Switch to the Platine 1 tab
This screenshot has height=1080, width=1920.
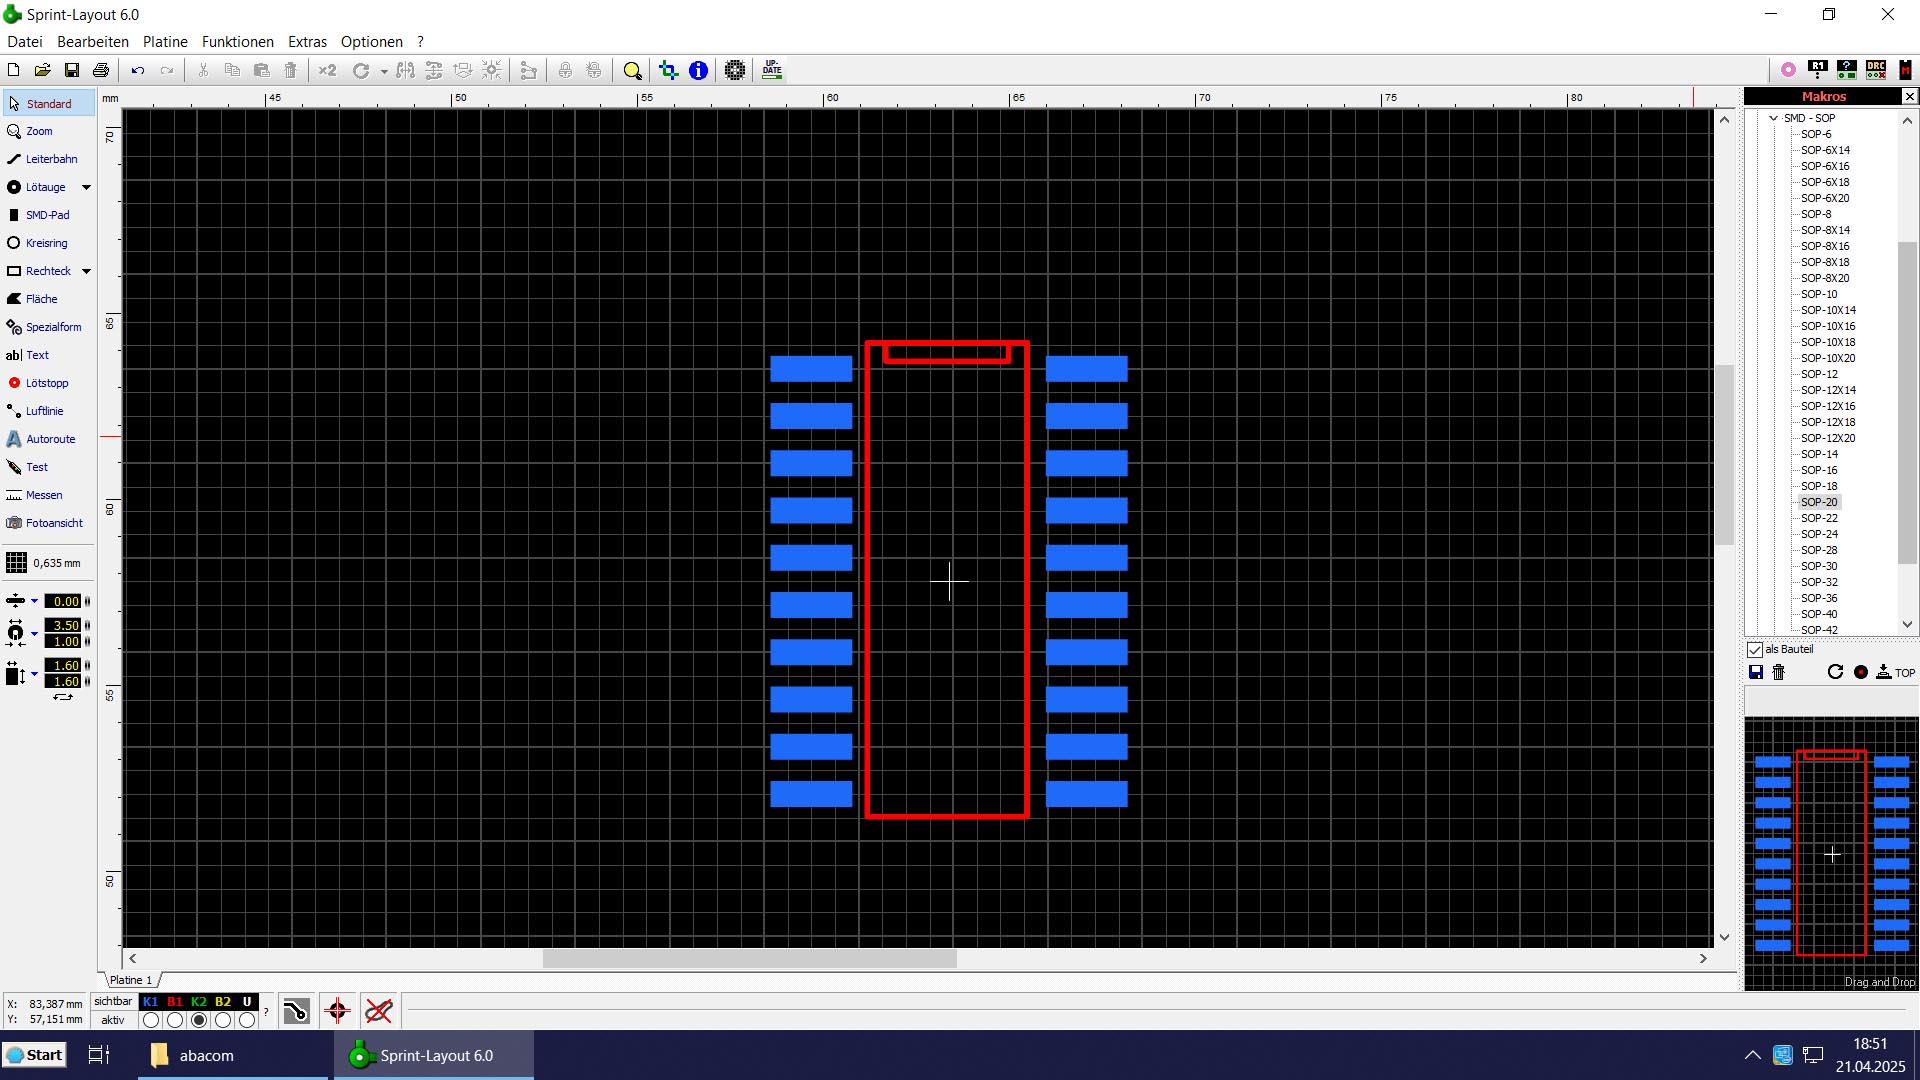[x=131, y=980]
